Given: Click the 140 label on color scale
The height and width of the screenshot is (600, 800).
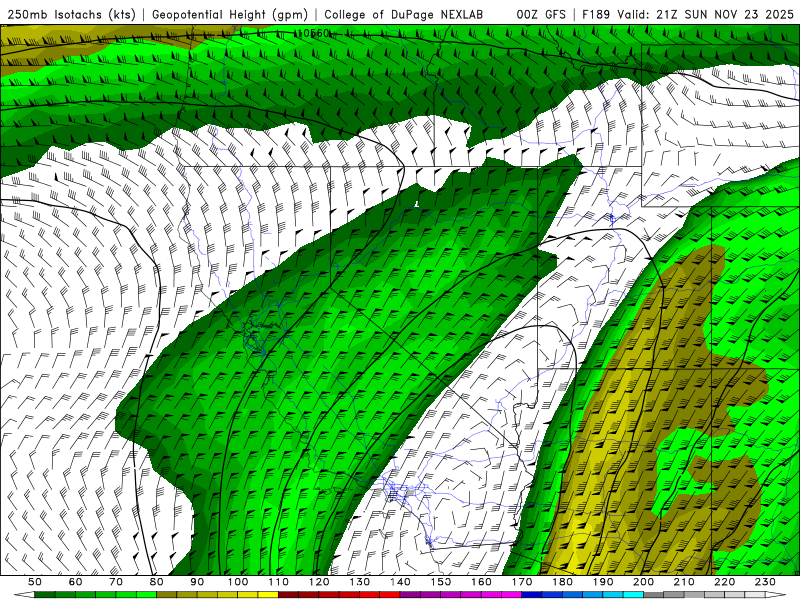Looking at the screenshot, I should pos(400,582).
